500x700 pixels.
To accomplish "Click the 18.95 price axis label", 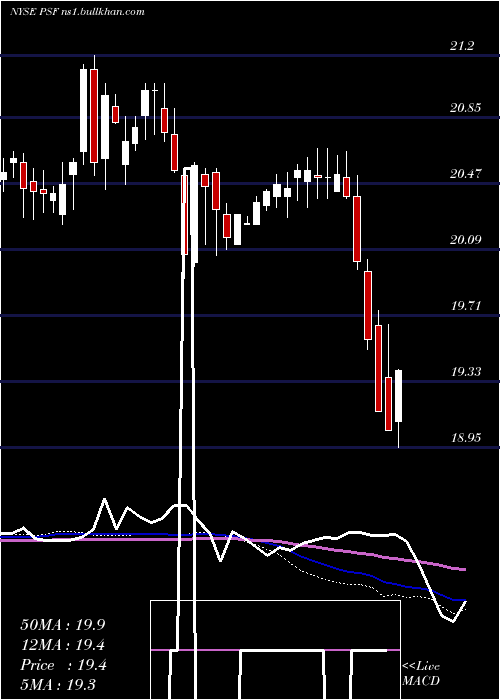I will pos(466,438).
